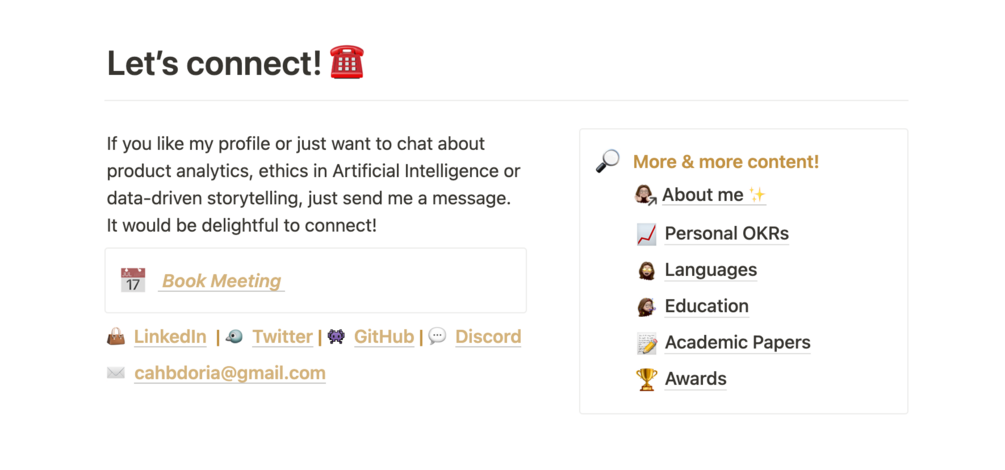1005x470 pixels.
Task: Click the speech bubble icon before Discord
Action: coord(437,337)
